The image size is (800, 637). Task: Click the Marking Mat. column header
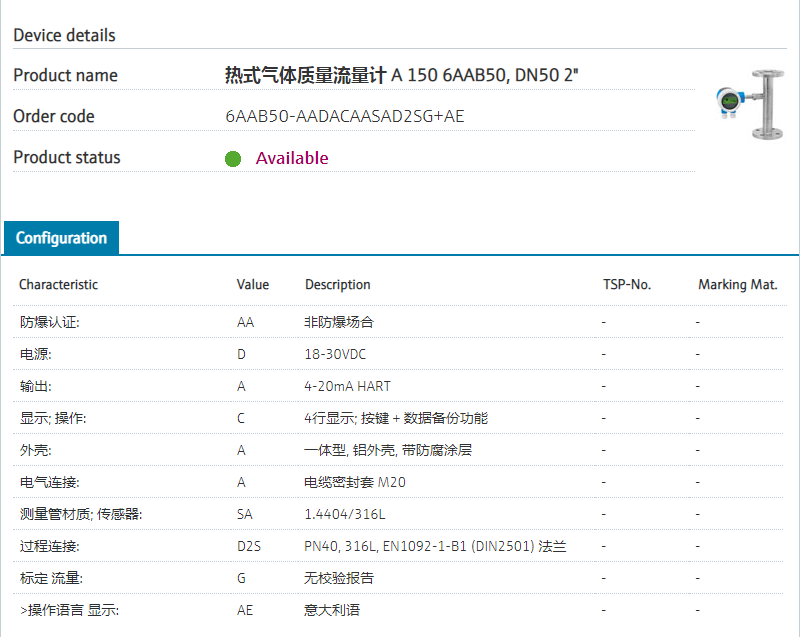point(737,284)
